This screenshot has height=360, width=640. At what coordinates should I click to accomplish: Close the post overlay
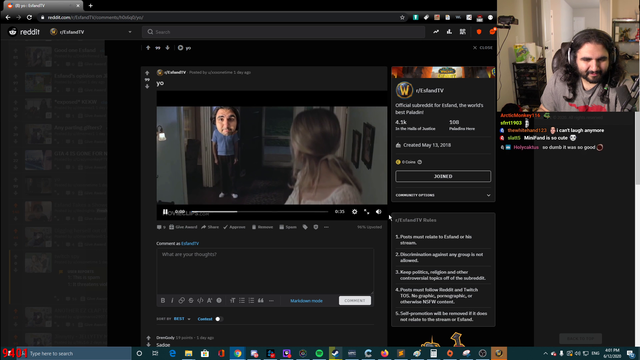[x=483, y=48]
